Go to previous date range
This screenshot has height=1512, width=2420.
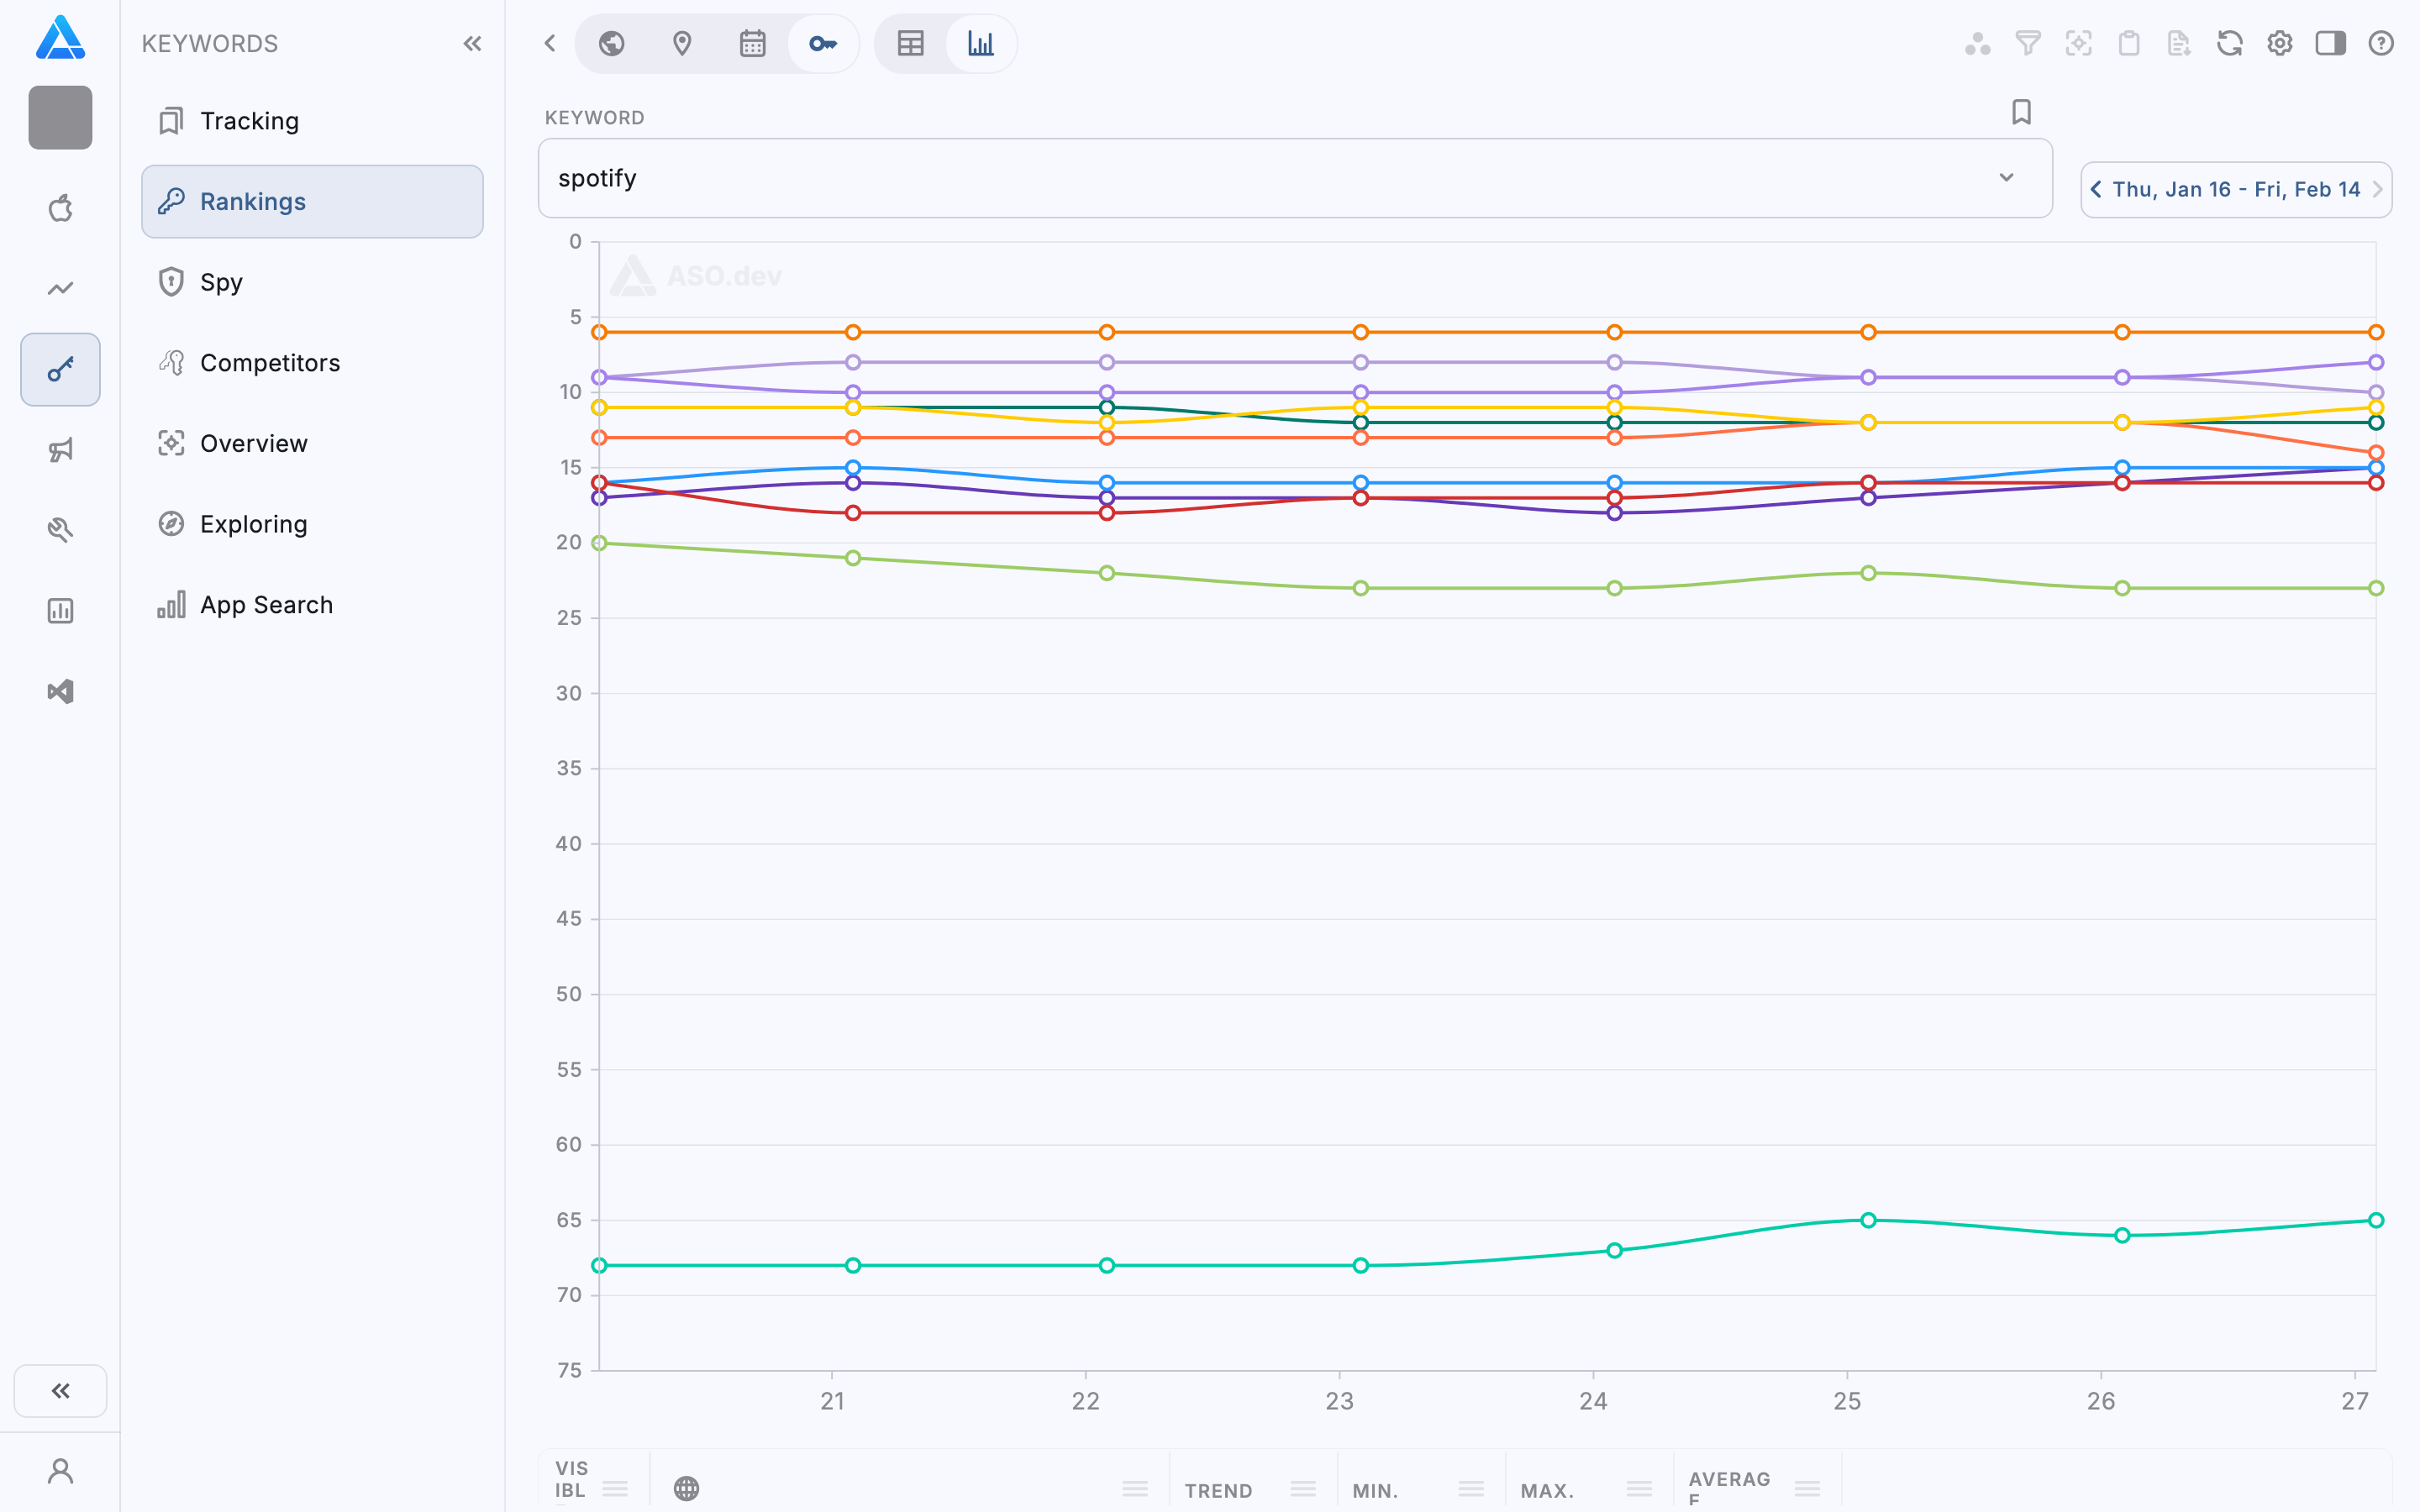[x=2096, y=189]
